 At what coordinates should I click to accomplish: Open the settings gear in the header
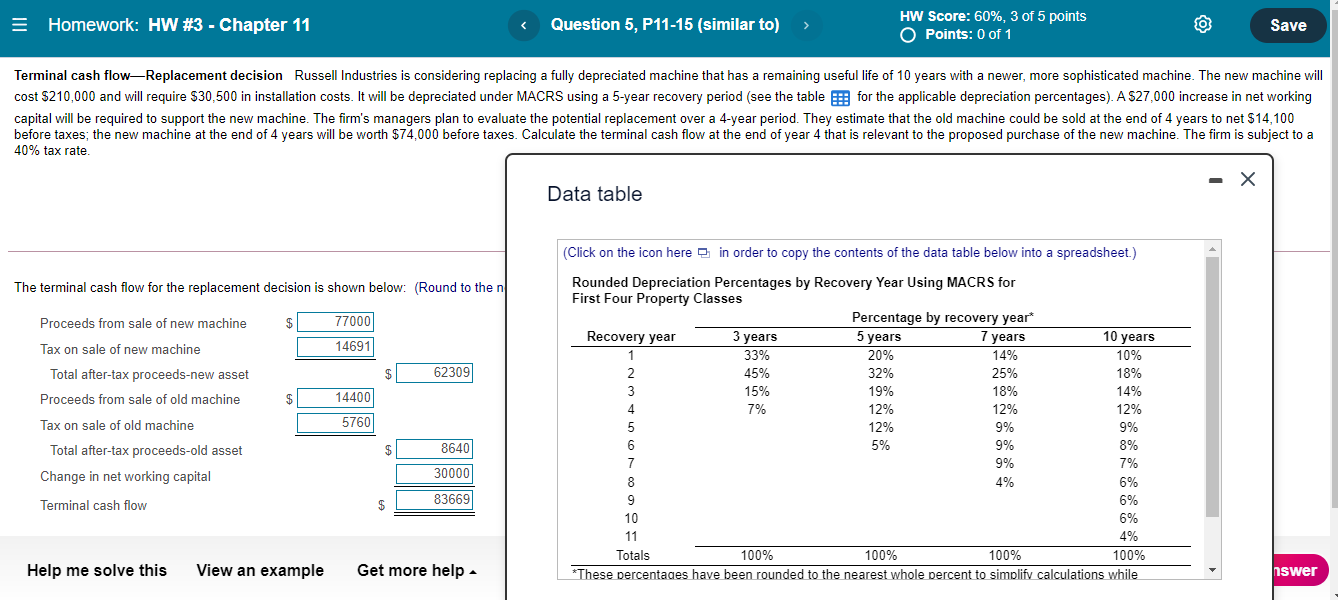pos(1202,24)
